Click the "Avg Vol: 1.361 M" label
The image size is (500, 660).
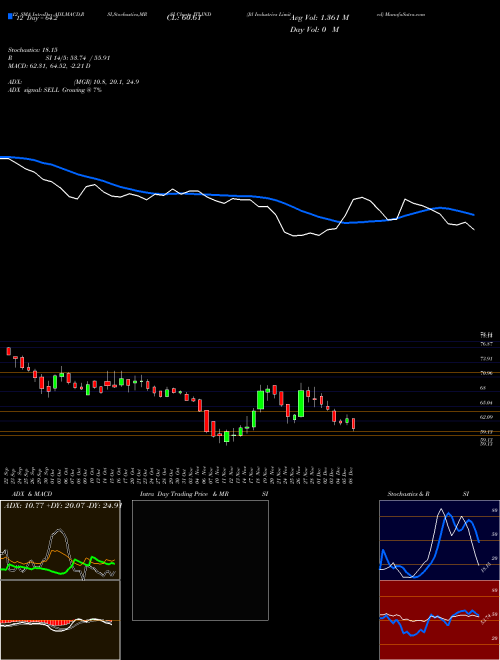pyautogui.click(x=319, y=18)
